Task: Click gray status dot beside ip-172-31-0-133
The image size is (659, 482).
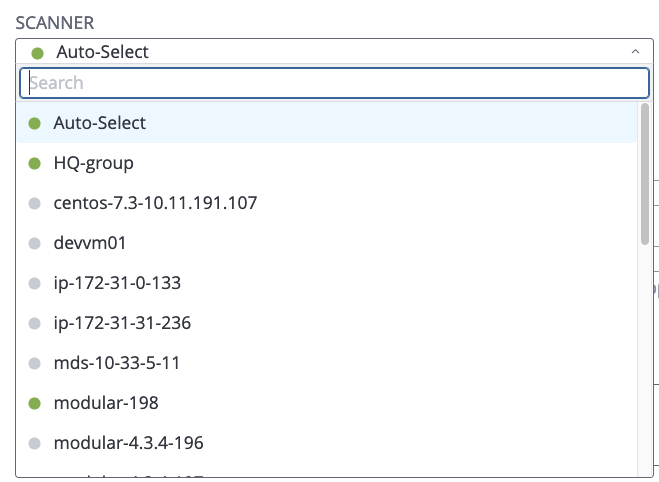Action: (34, 283)
